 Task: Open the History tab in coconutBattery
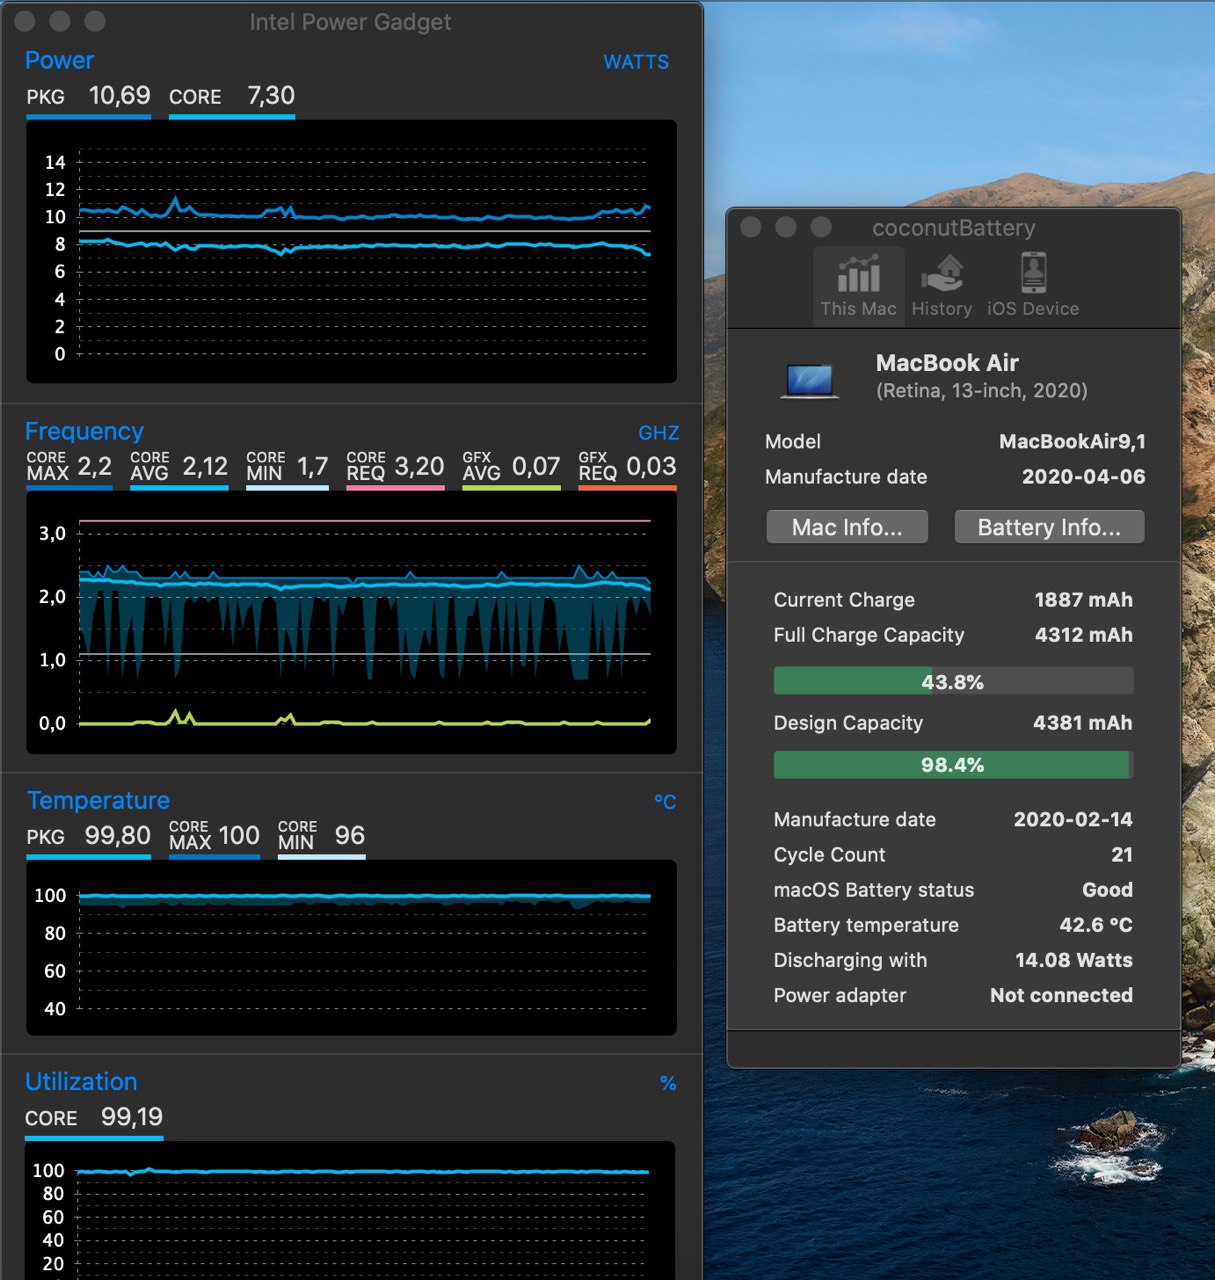pos(942,286)
